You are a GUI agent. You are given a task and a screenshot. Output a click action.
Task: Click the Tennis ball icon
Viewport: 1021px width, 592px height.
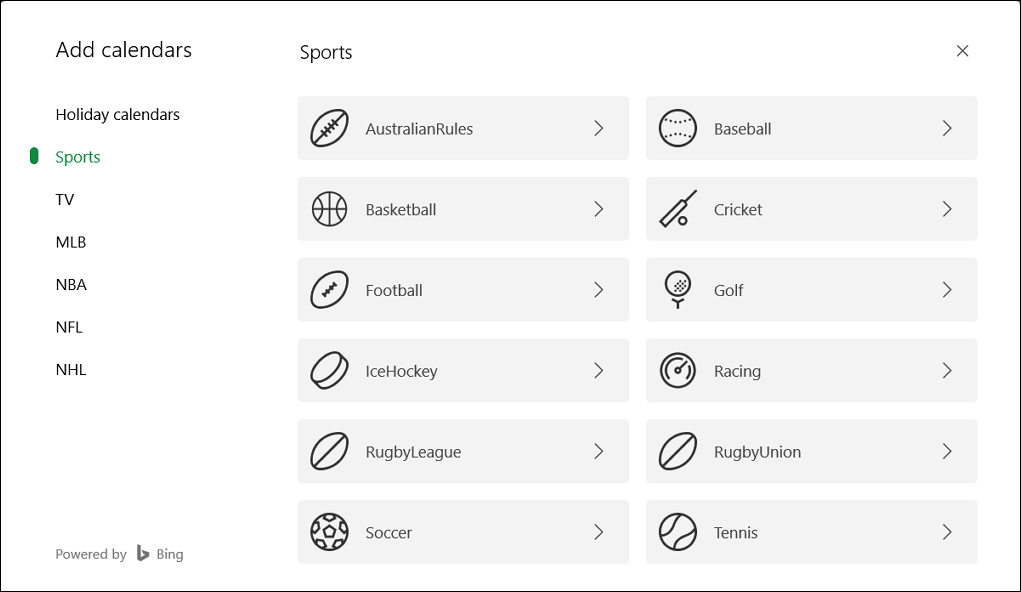click(x=677, y=532)
